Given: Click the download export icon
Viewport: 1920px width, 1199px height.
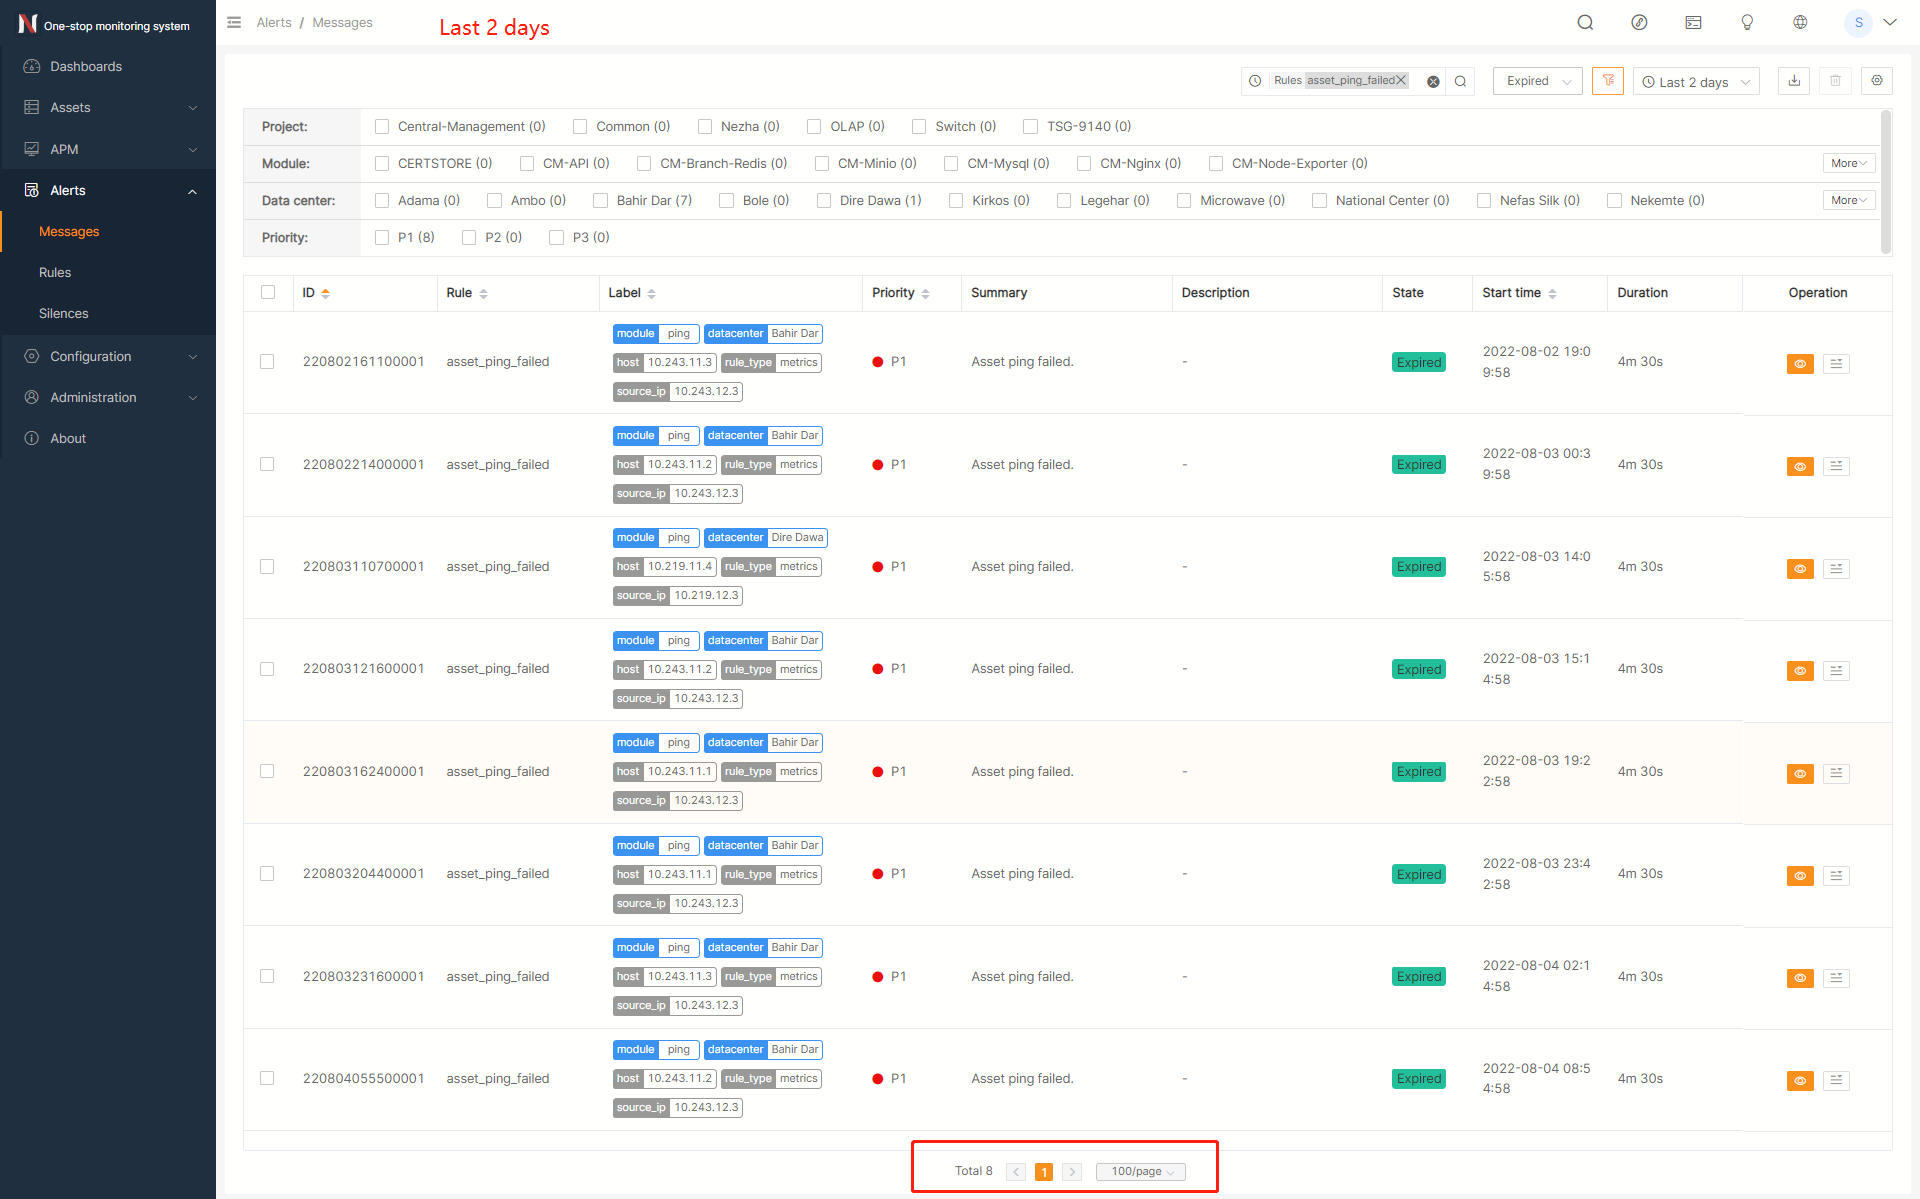Looking at the screenshot, I should click(x=1794, y=81).
